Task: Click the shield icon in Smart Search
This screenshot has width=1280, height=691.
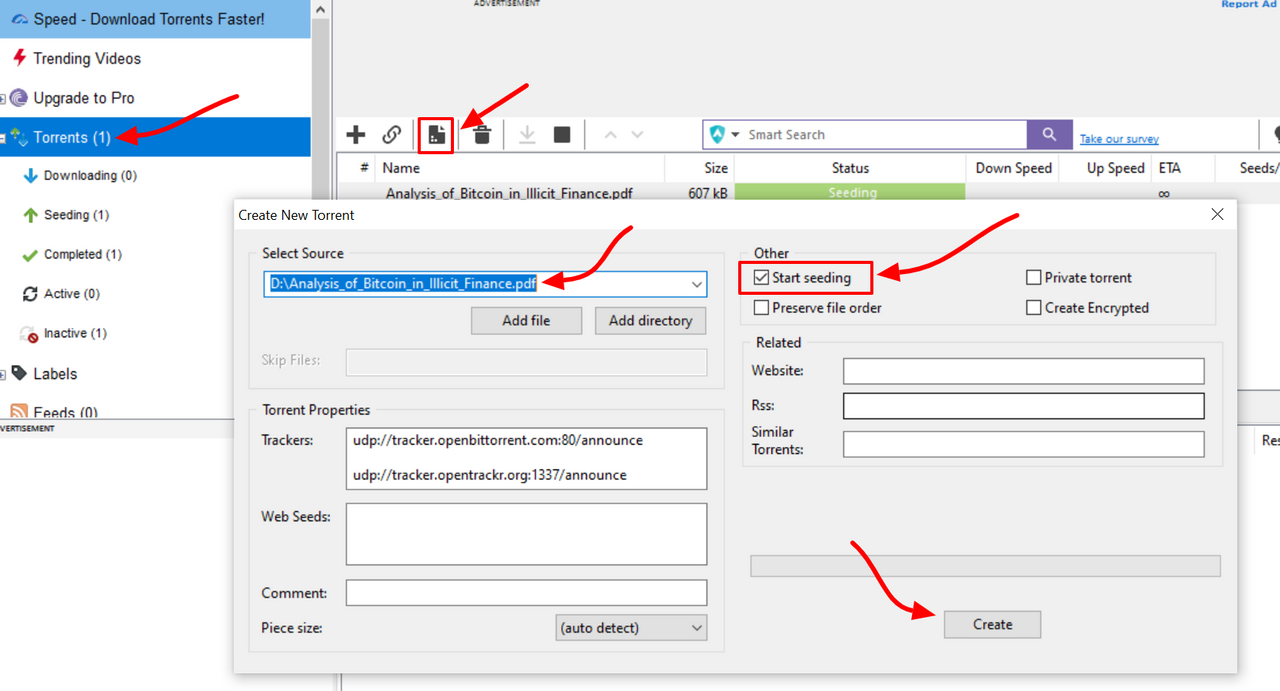Action: (x=717, y=134)
